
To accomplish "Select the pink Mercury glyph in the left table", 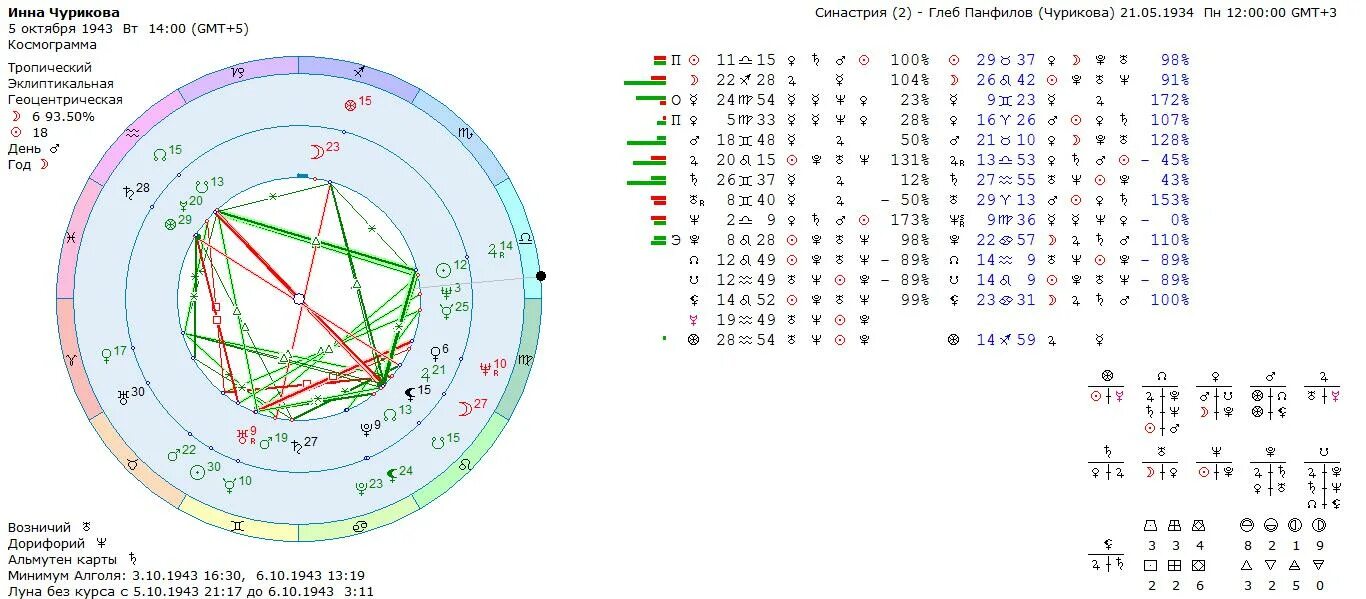I will coord(693,320).
